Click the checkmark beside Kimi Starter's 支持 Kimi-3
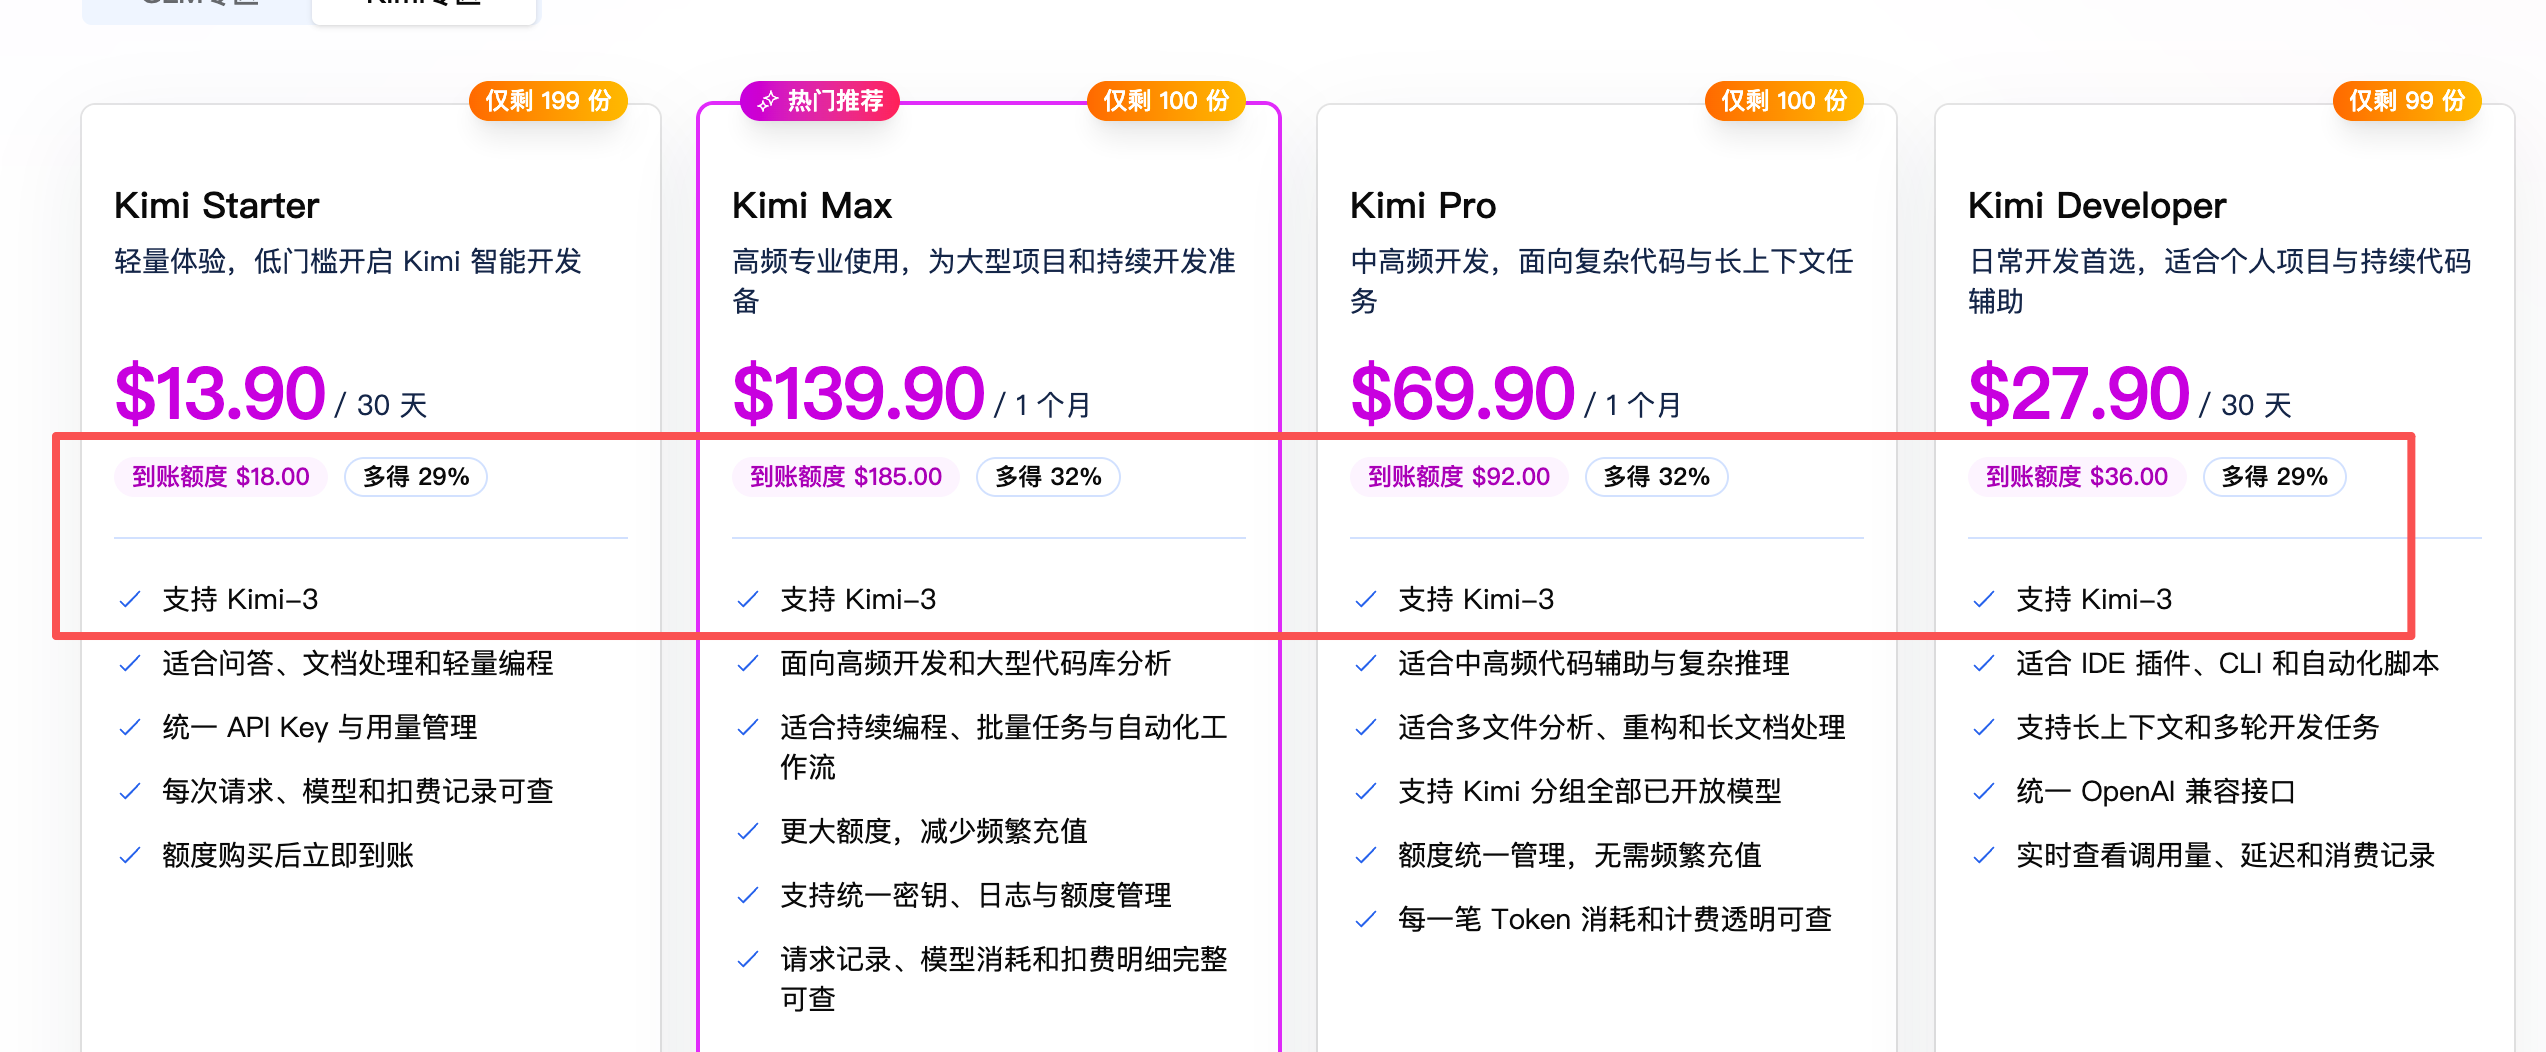2546x1052 pixels. [x=130, y=600]
